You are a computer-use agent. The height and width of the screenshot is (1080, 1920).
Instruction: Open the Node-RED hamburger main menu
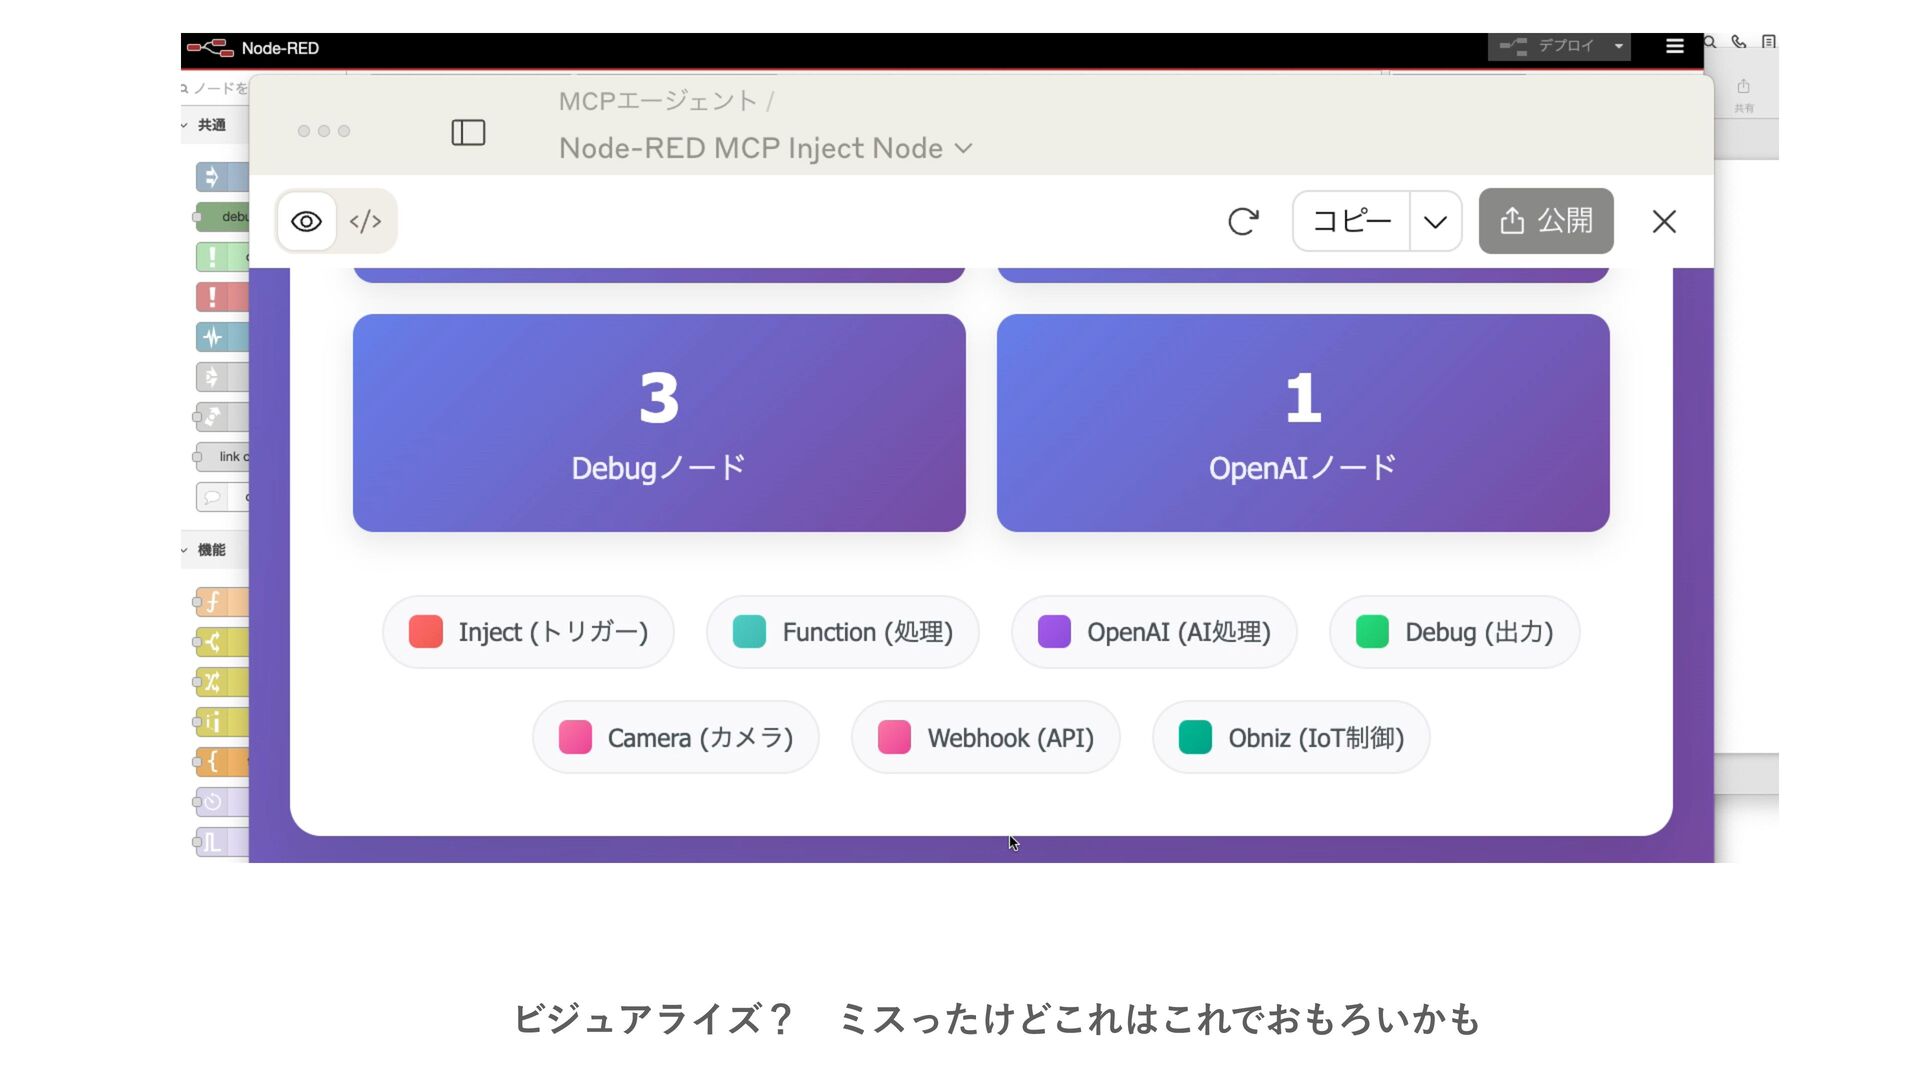tap(1675, 46)
